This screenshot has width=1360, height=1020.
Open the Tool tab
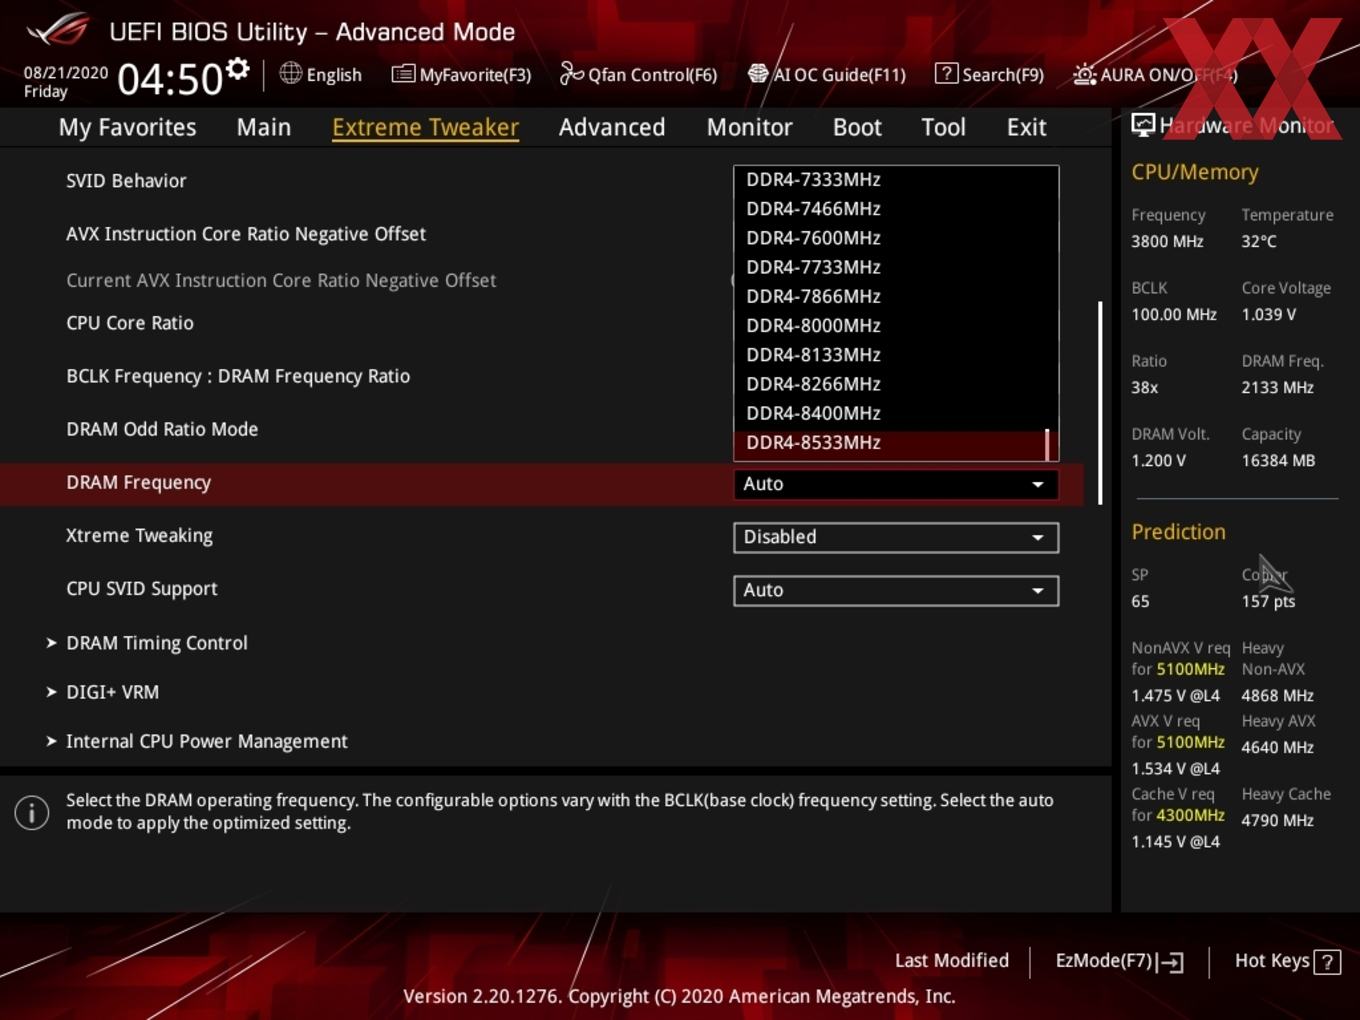943,127
